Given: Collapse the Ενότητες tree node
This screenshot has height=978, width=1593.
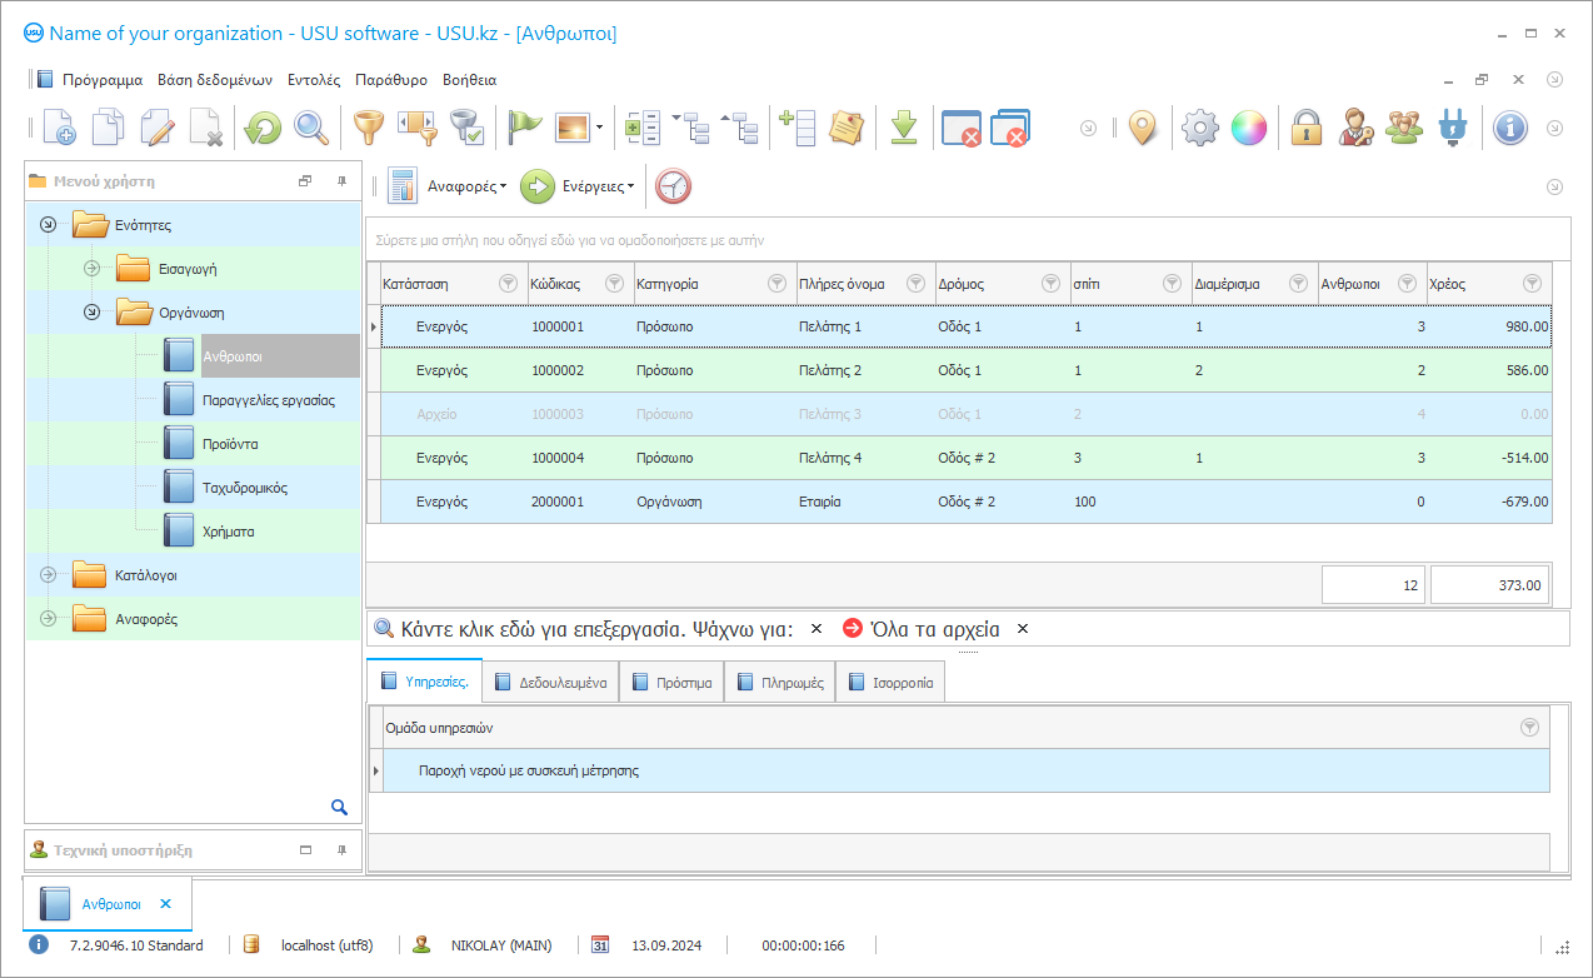Looking at the screenshot, I should (48, 224).
